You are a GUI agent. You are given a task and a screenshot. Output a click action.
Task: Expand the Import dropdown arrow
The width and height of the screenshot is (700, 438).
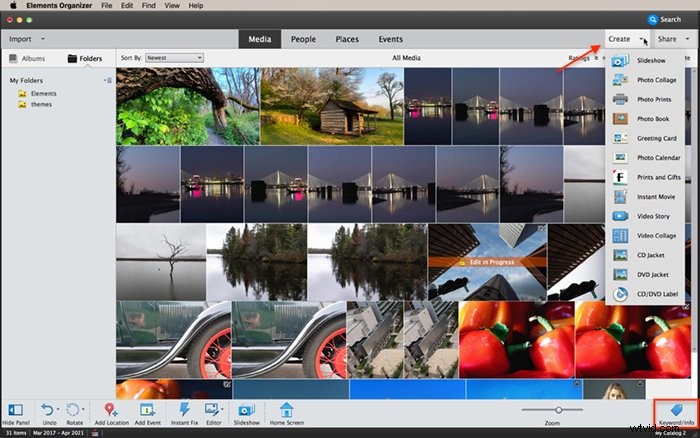(x=43, y=39)
